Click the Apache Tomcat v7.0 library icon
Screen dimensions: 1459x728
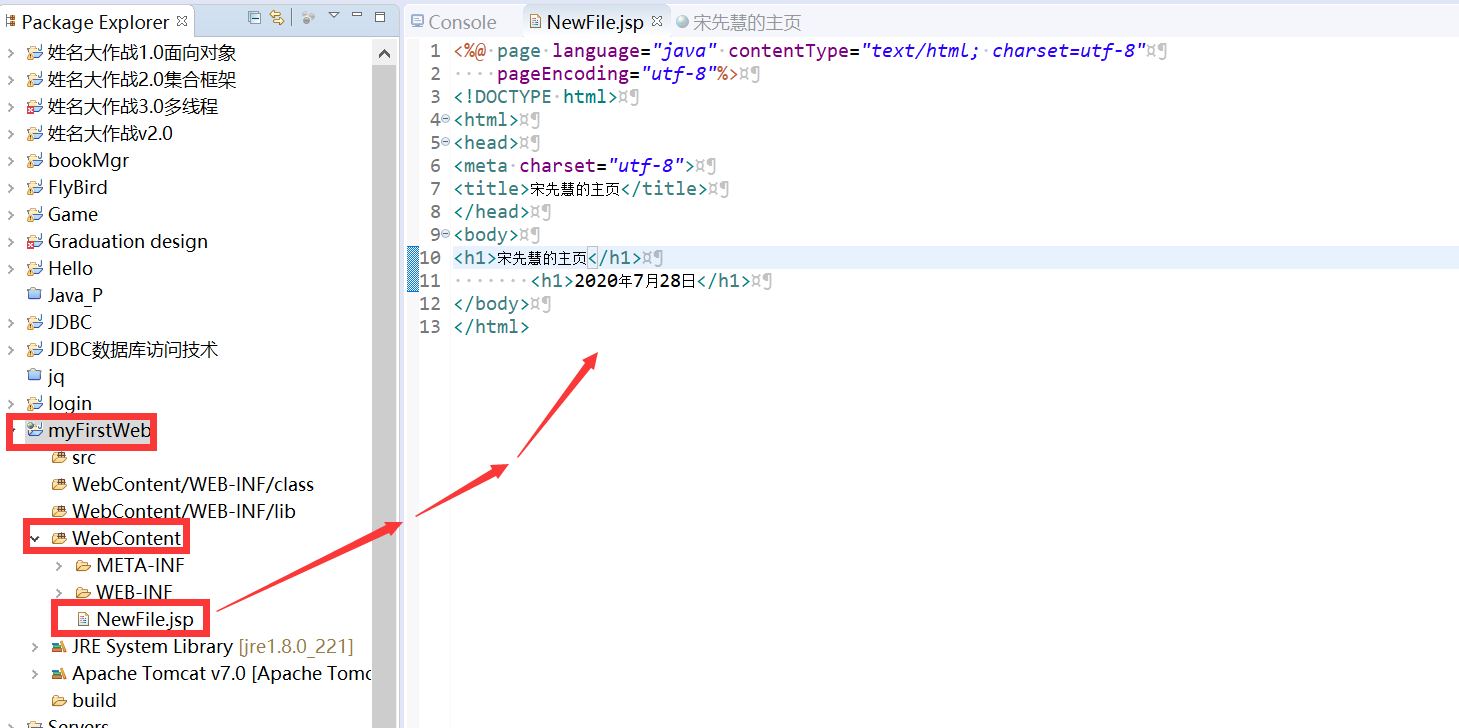tap(59, 674)
